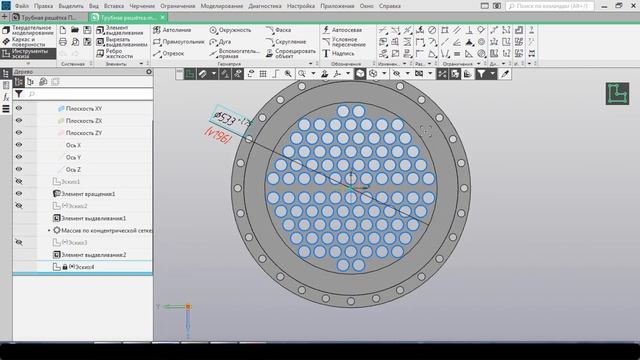Hide the Ось X axis
640x360 pixels.
pos(19,145)
